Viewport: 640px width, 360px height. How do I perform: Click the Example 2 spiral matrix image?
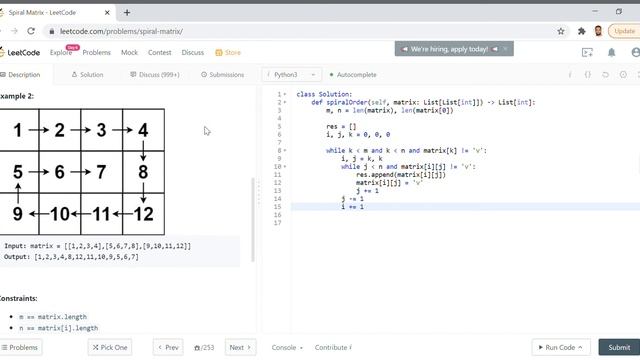(x=82, y=172)
